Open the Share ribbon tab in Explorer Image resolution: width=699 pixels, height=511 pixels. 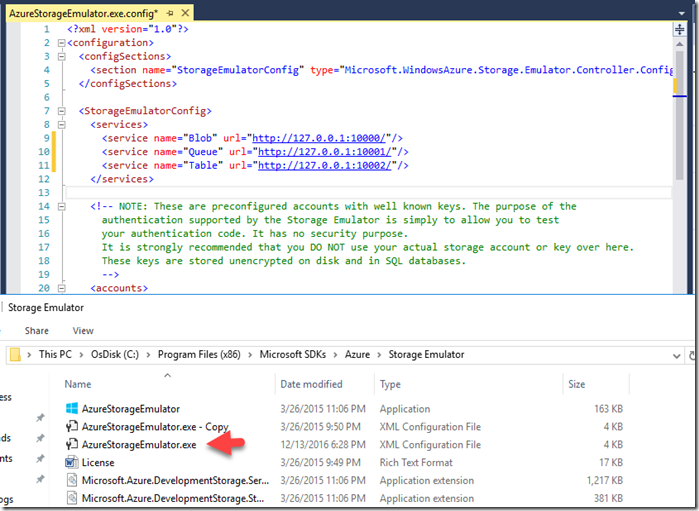click(x=37, y=331)
